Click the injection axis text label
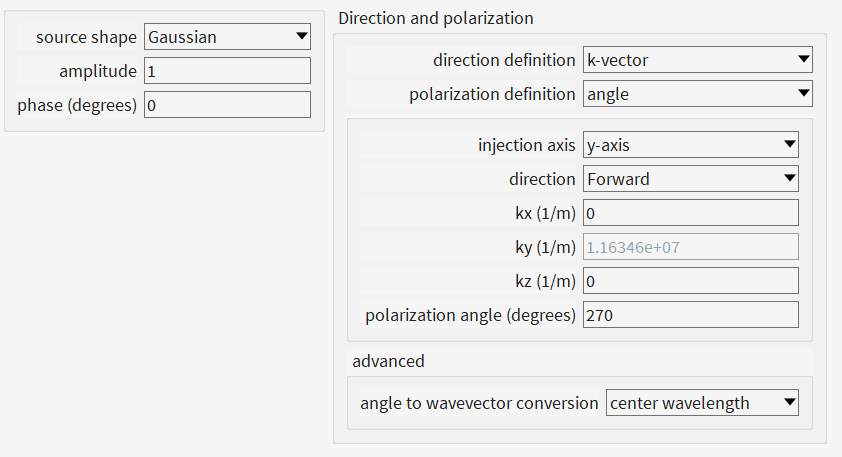 [x=526, y=145]
